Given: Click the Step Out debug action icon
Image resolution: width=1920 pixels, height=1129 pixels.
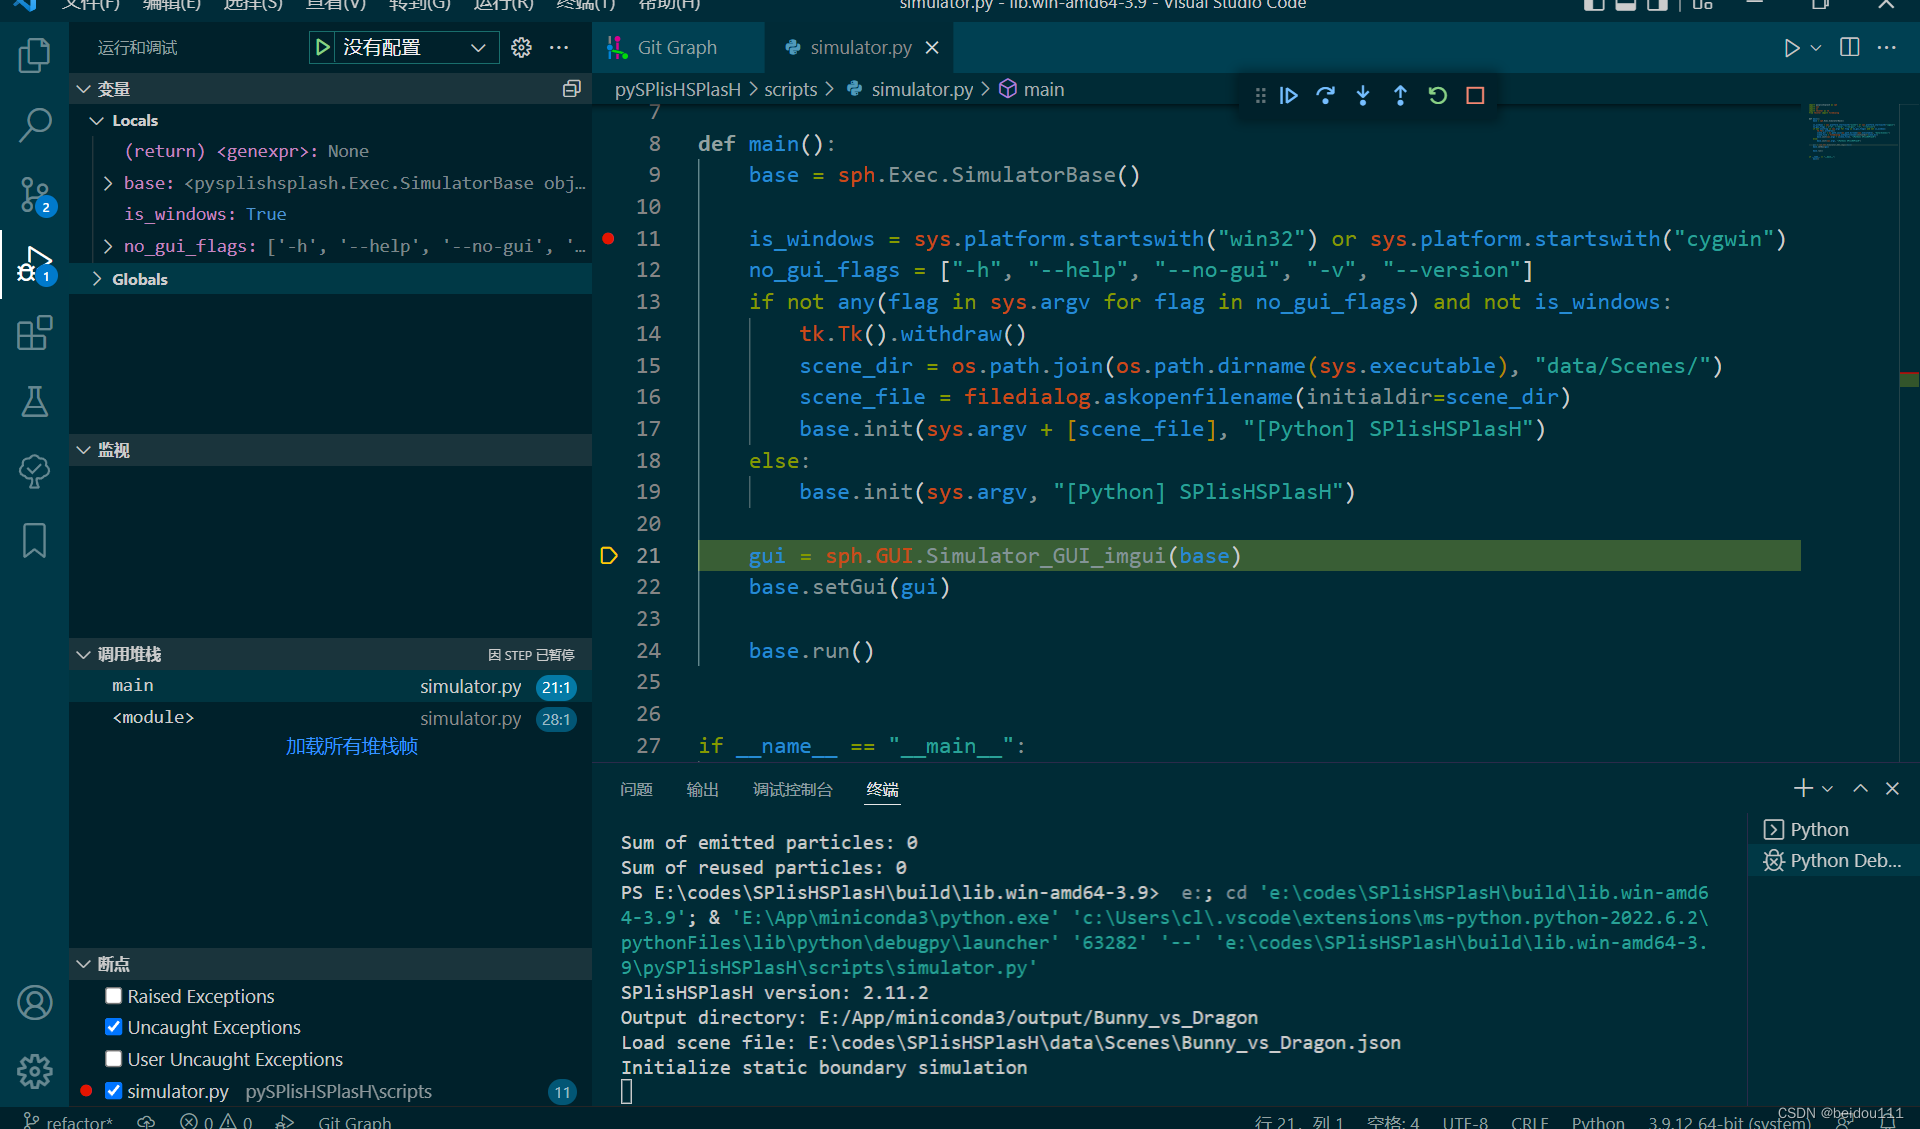Looking at the screenshot, I should [1400, 94].
